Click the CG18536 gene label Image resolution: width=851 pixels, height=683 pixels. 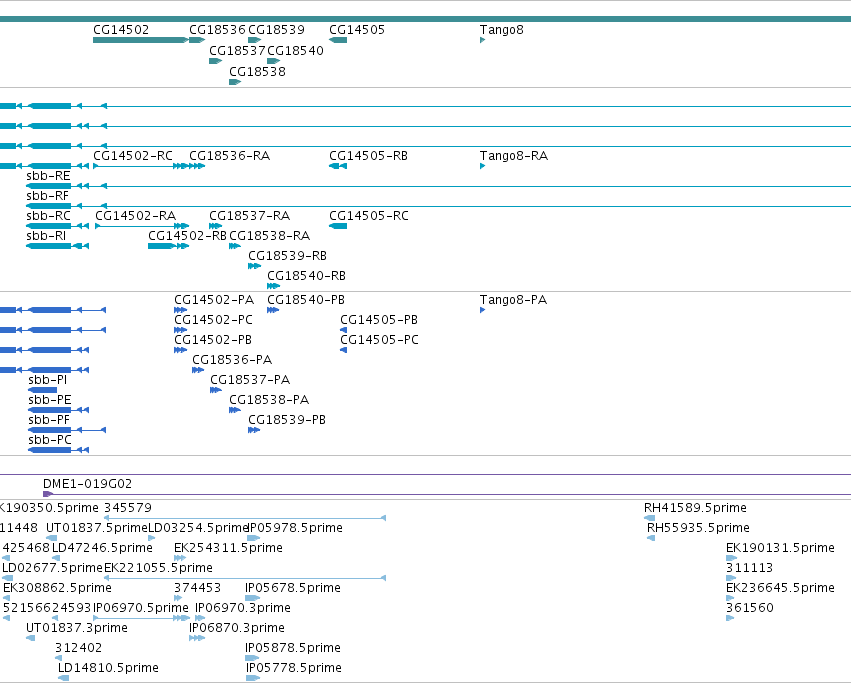tap(217, 29)
